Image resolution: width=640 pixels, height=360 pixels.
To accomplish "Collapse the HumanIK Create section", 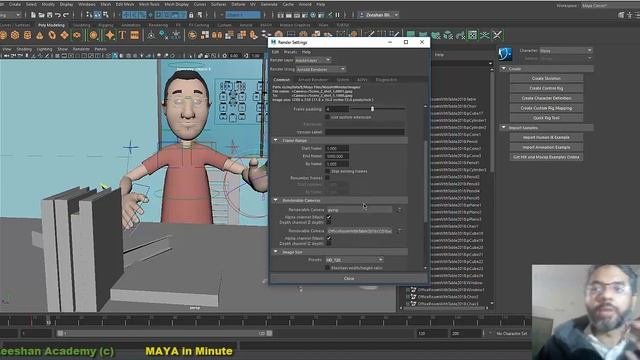I will [504, 69].
